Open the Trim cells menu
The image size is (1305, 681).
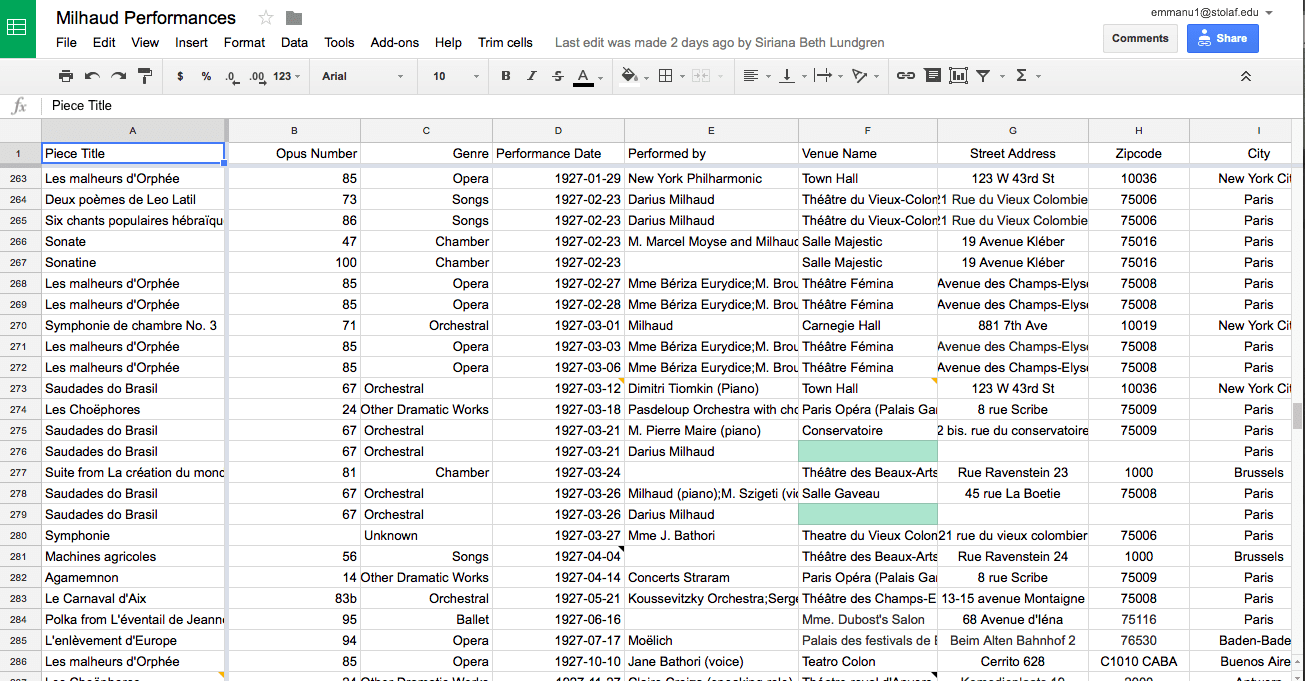(505, 43)
